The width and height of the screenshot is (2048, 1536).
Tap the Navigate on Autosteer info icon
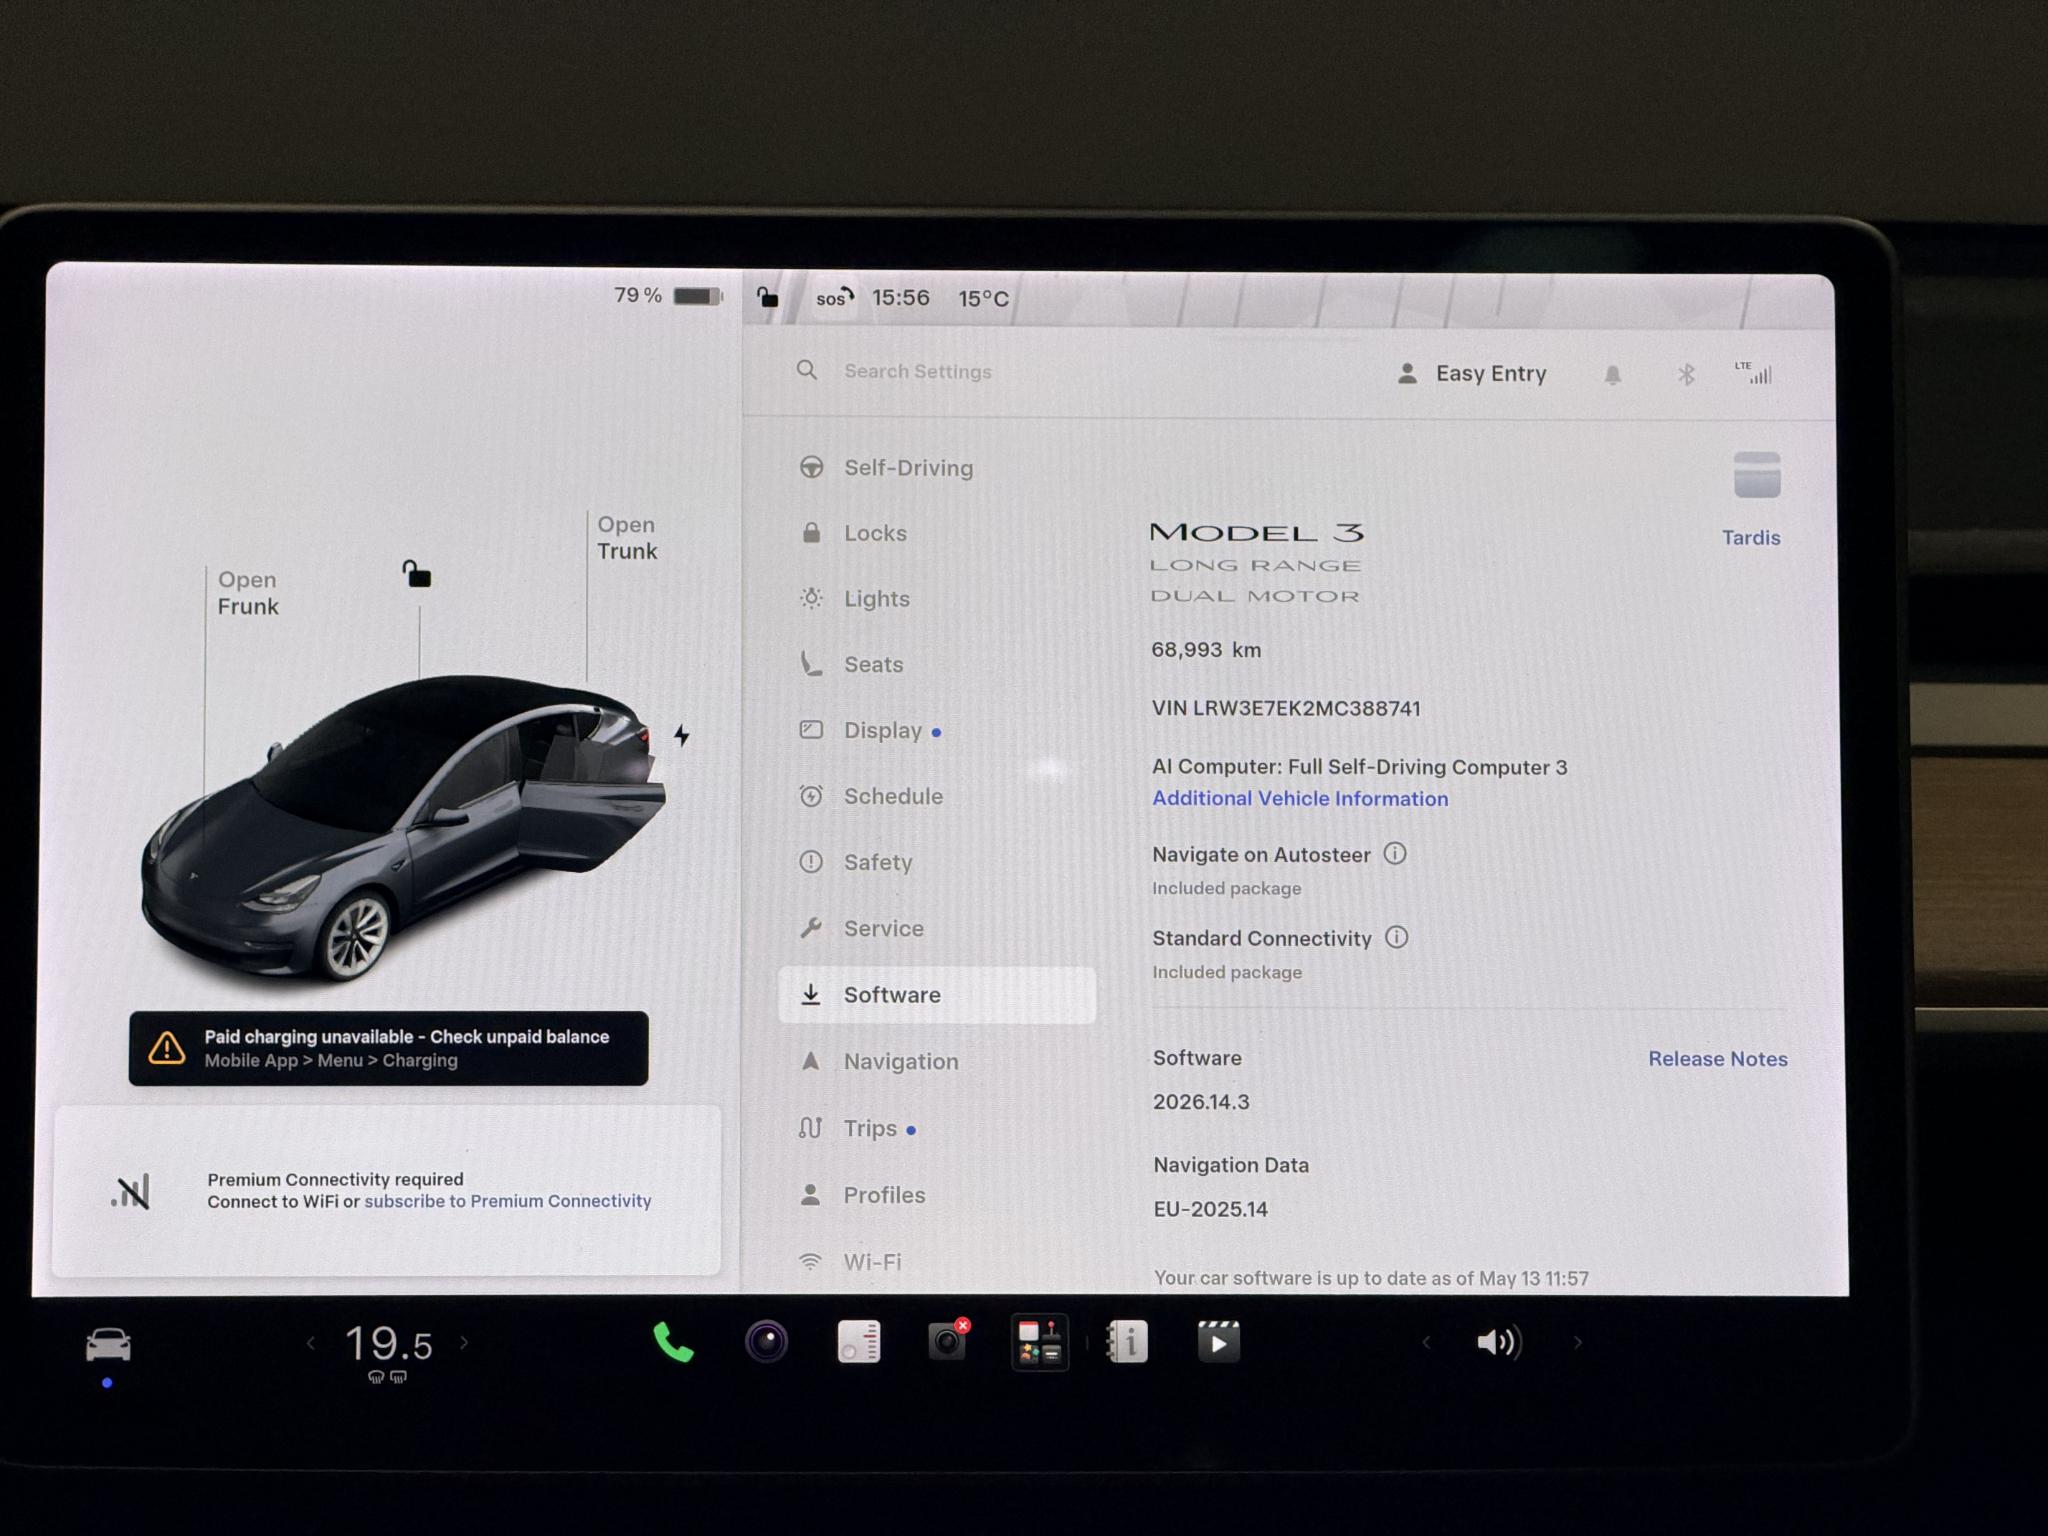[1395, 853]
